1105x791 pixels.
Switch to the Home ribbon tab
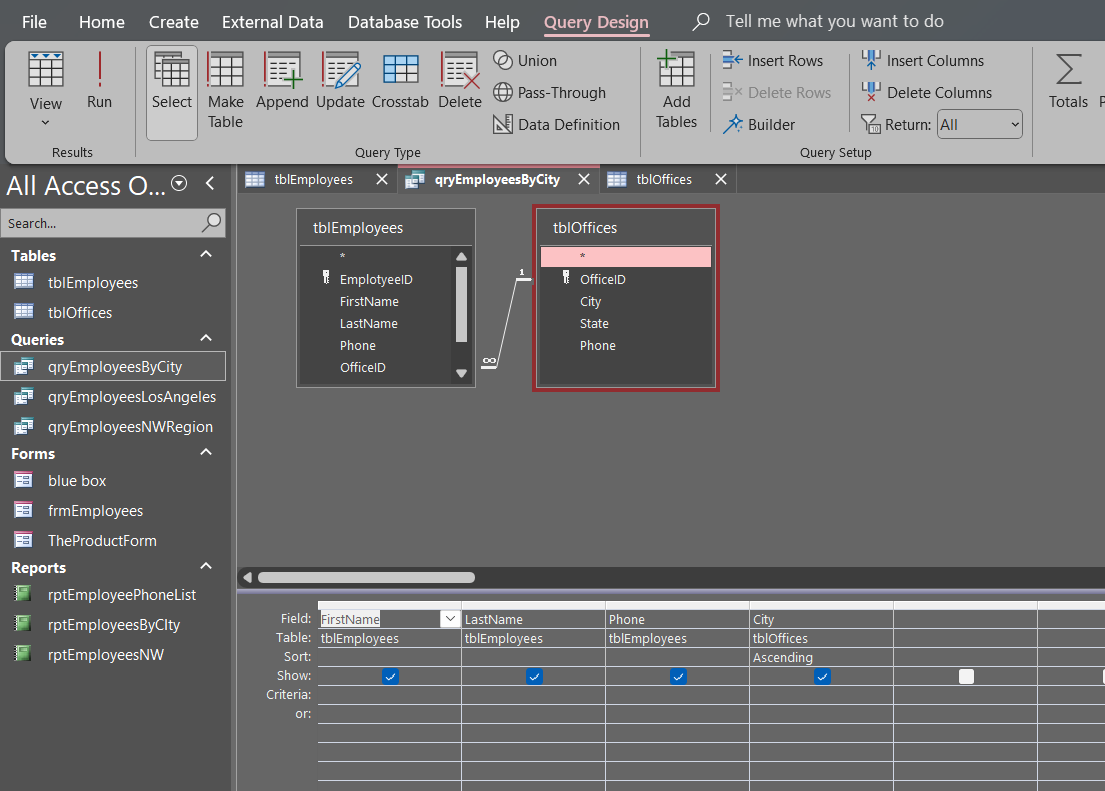[101, 22]
